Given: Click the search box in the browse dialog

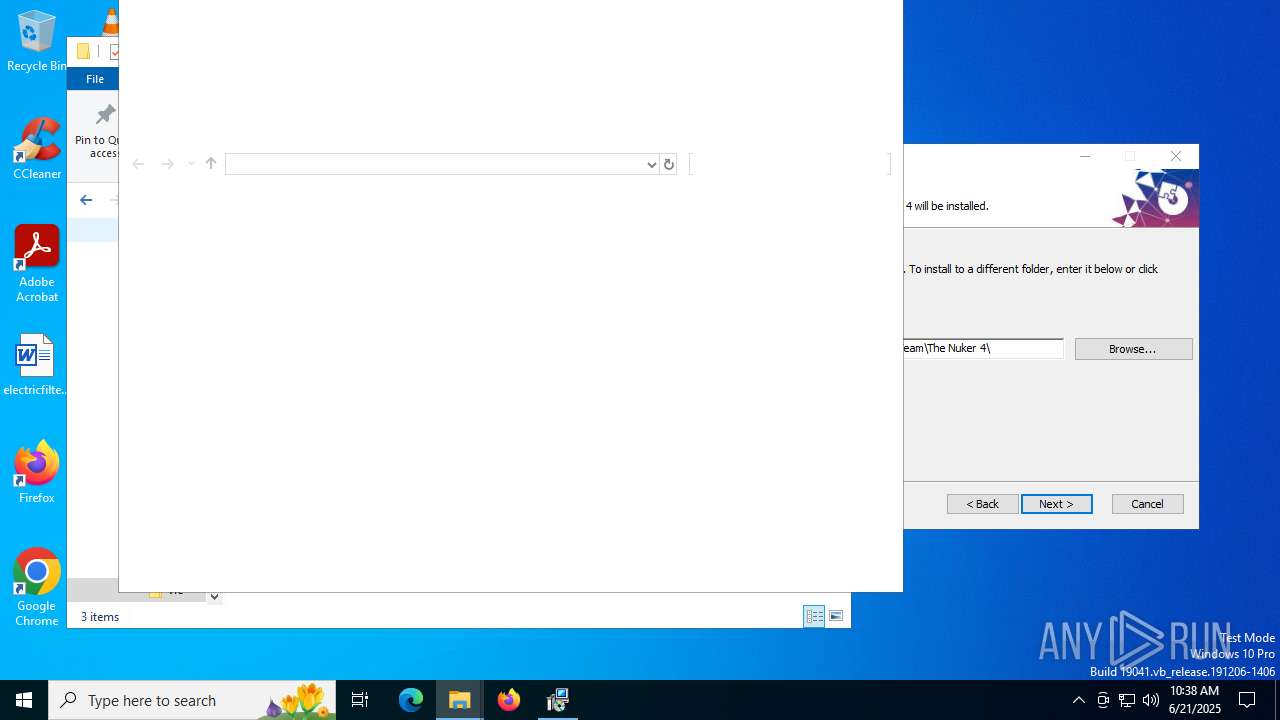Looking at the screenshot, I should point(790,164).
